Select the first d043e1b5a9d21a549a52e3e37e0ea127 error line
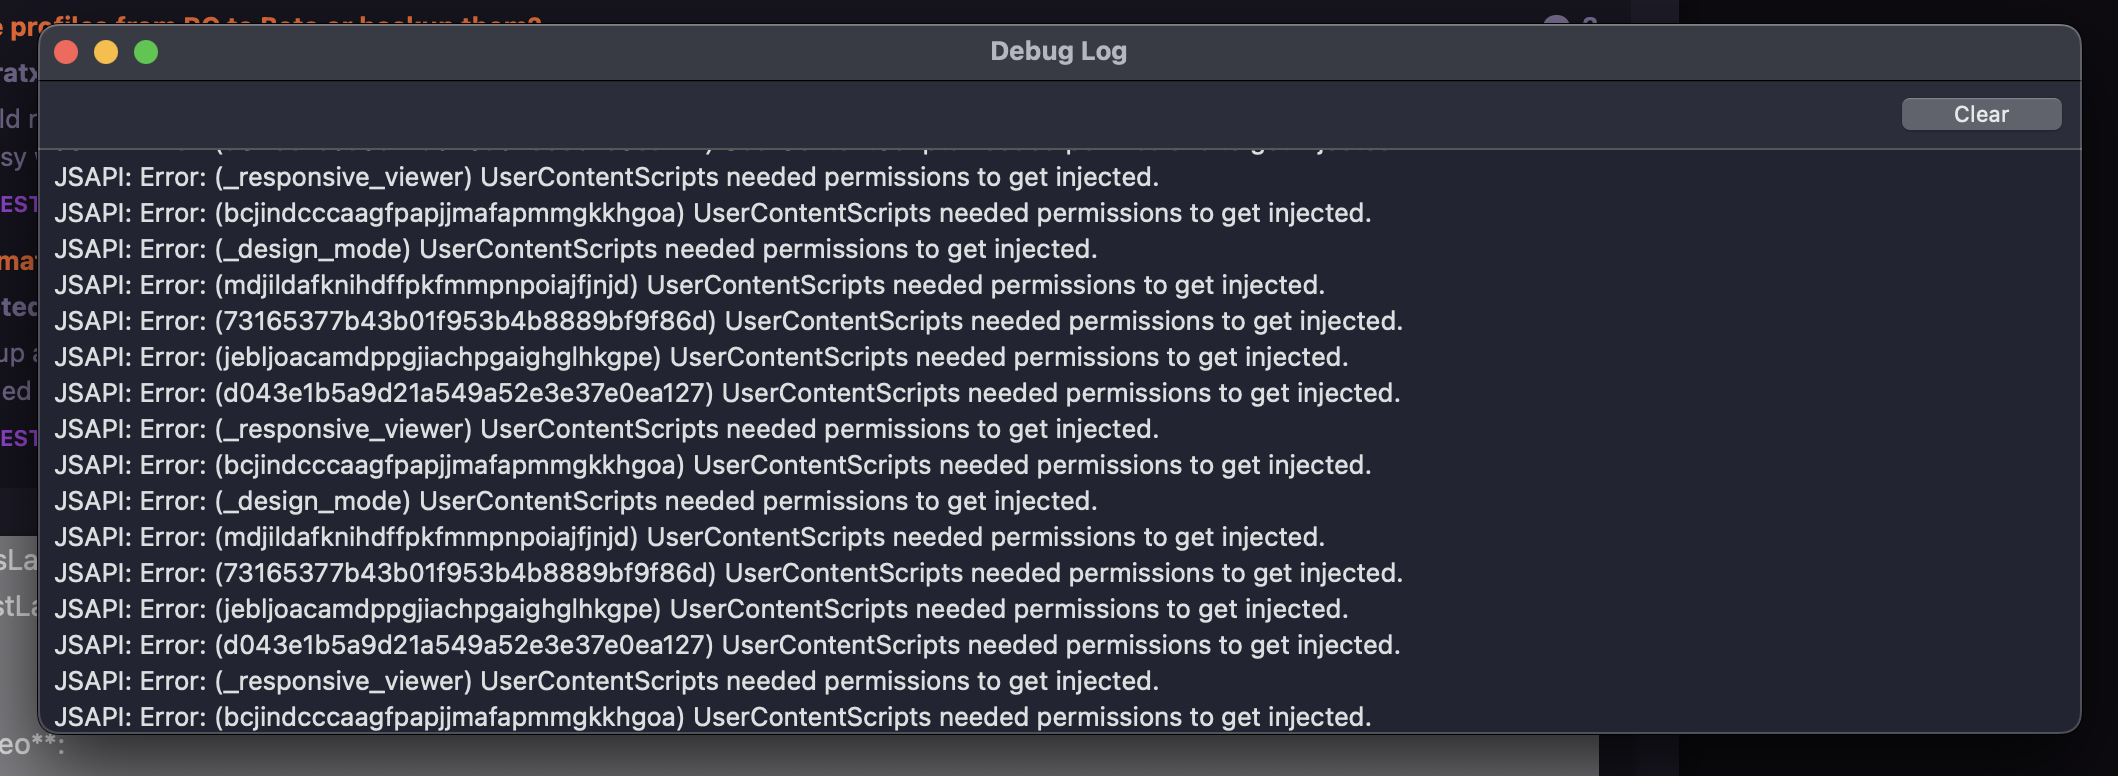This screenshot has width=2118, height=776. 727,394
